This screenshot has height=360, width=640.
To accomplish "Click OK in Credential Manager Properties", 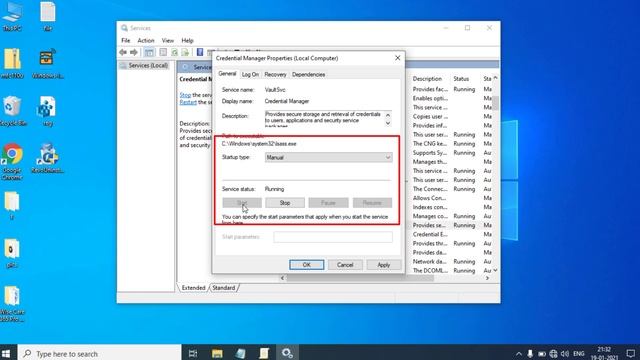I will [x=307, y=265].
